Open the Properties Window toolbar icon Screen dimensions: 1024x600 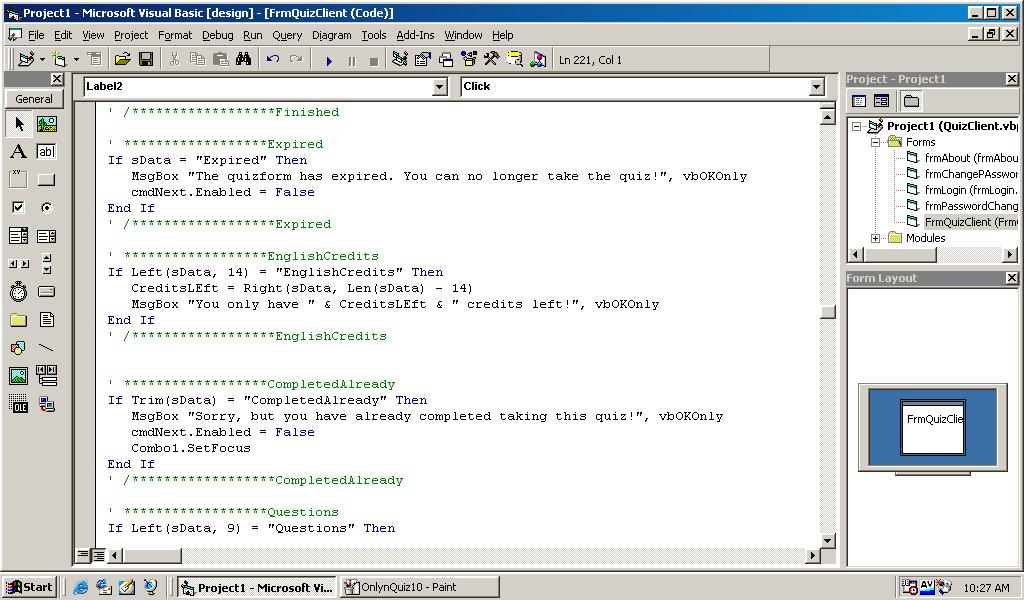click(423, 60)
